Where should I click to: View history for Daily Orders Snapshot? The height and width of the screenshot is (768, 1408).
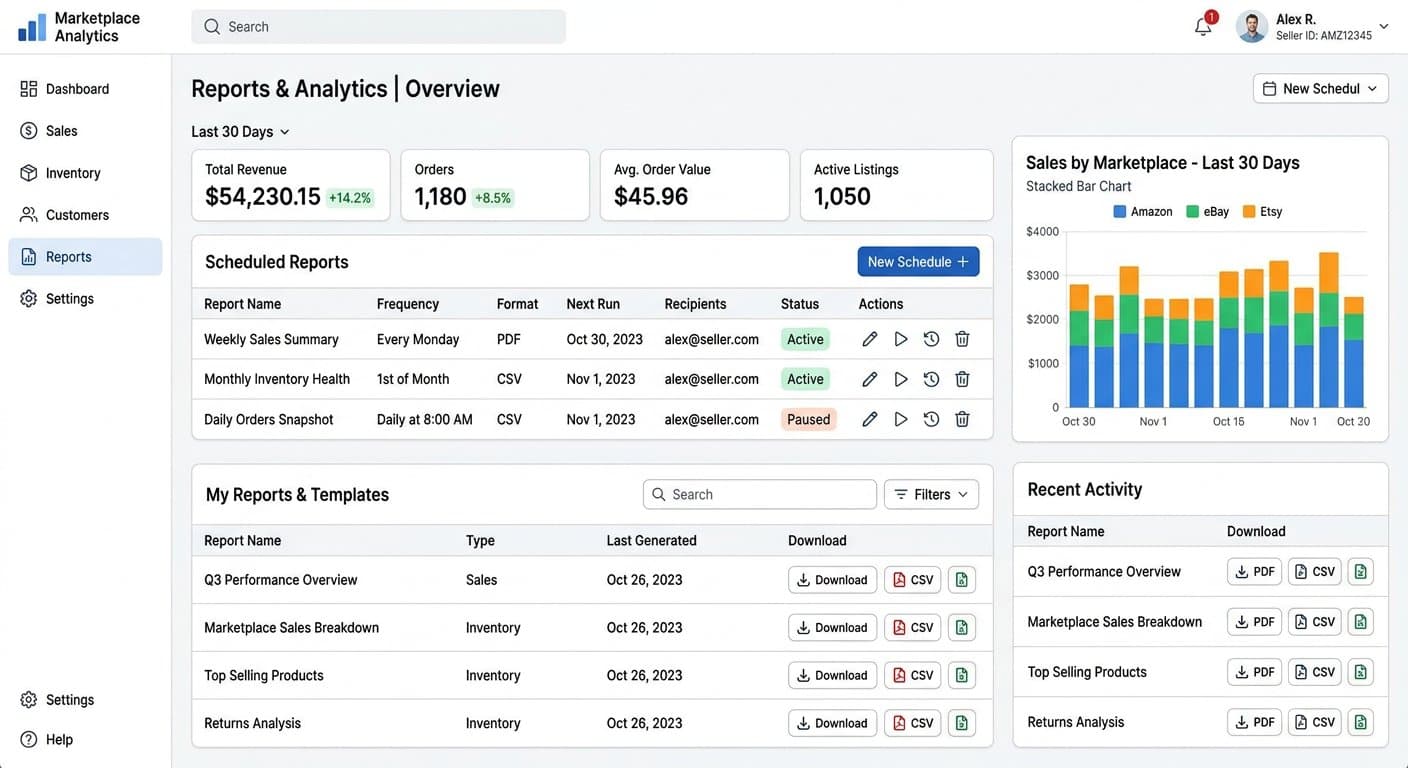(931, 419)
